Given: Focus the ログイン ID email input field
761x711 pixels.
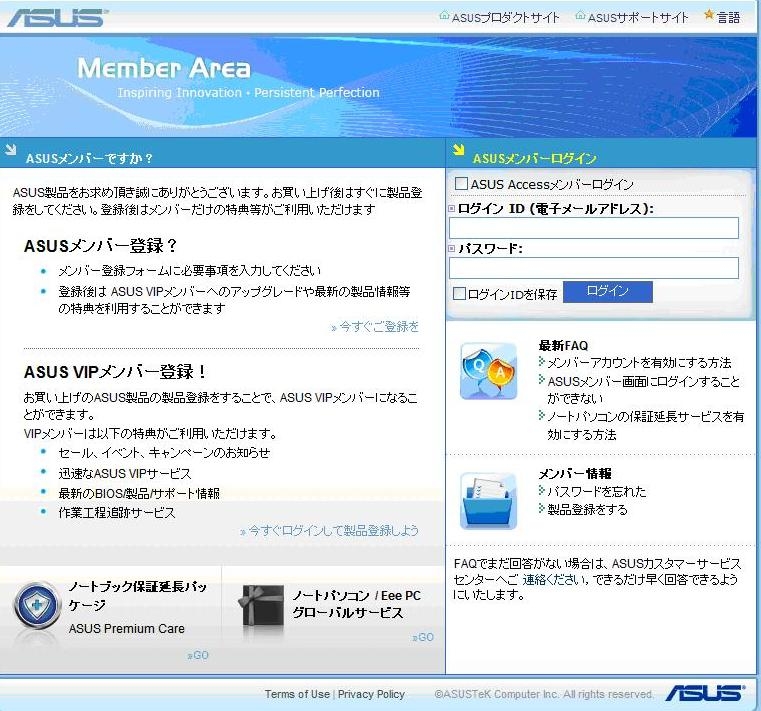Looking at the screenshot, I should 594,228.
